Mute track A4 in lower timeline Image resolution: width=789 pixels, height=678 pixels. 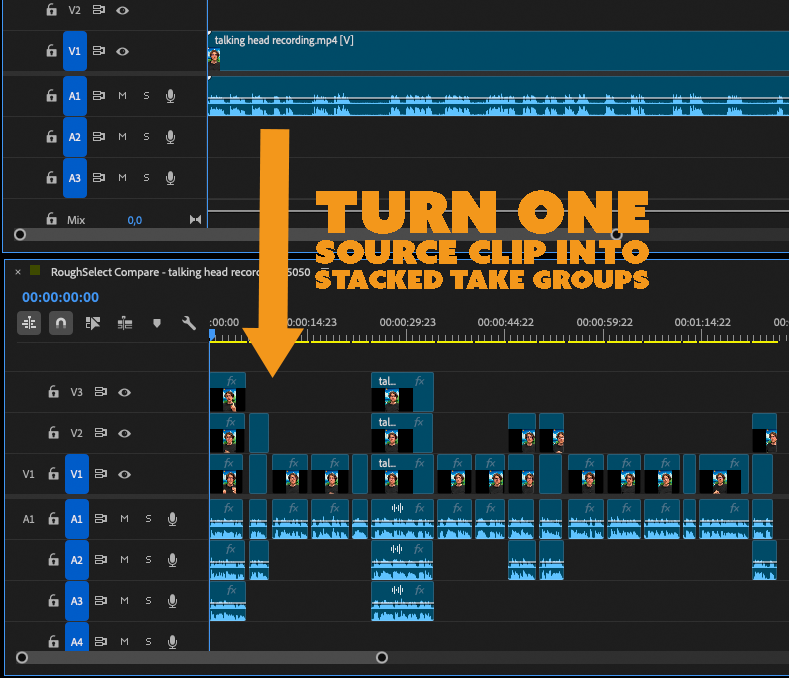(x=124, y=641)
